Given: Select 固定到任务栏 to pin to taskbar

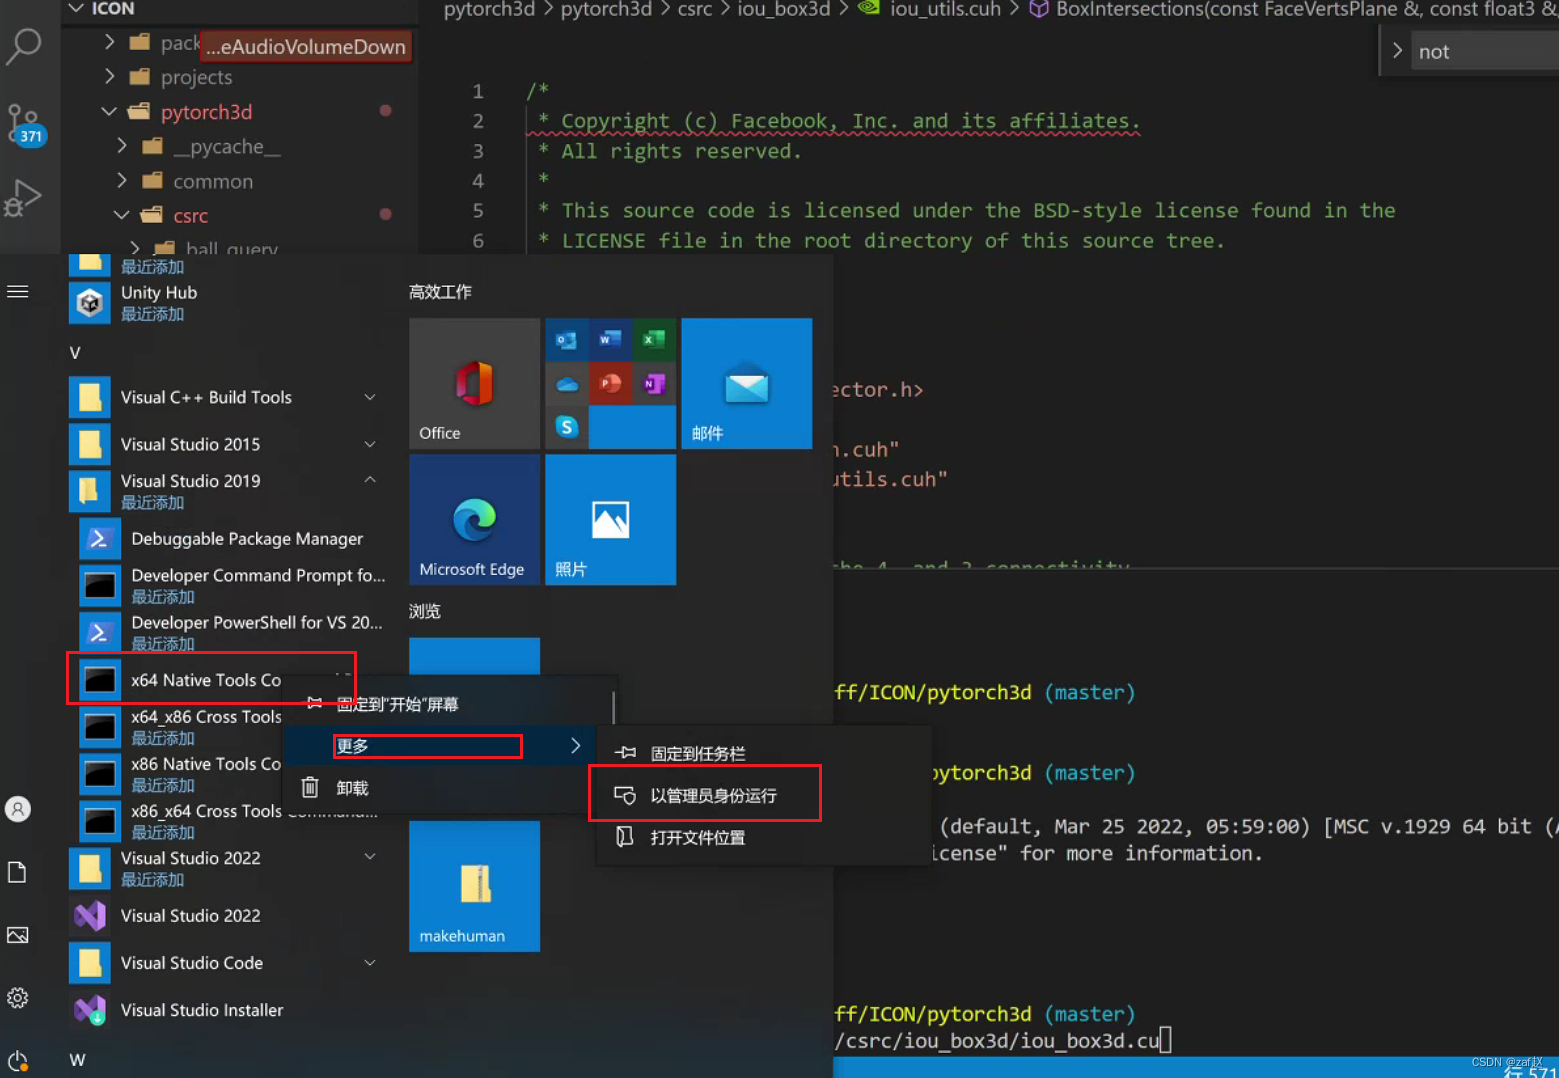Looking at the screenshot, I should (697, 752).
